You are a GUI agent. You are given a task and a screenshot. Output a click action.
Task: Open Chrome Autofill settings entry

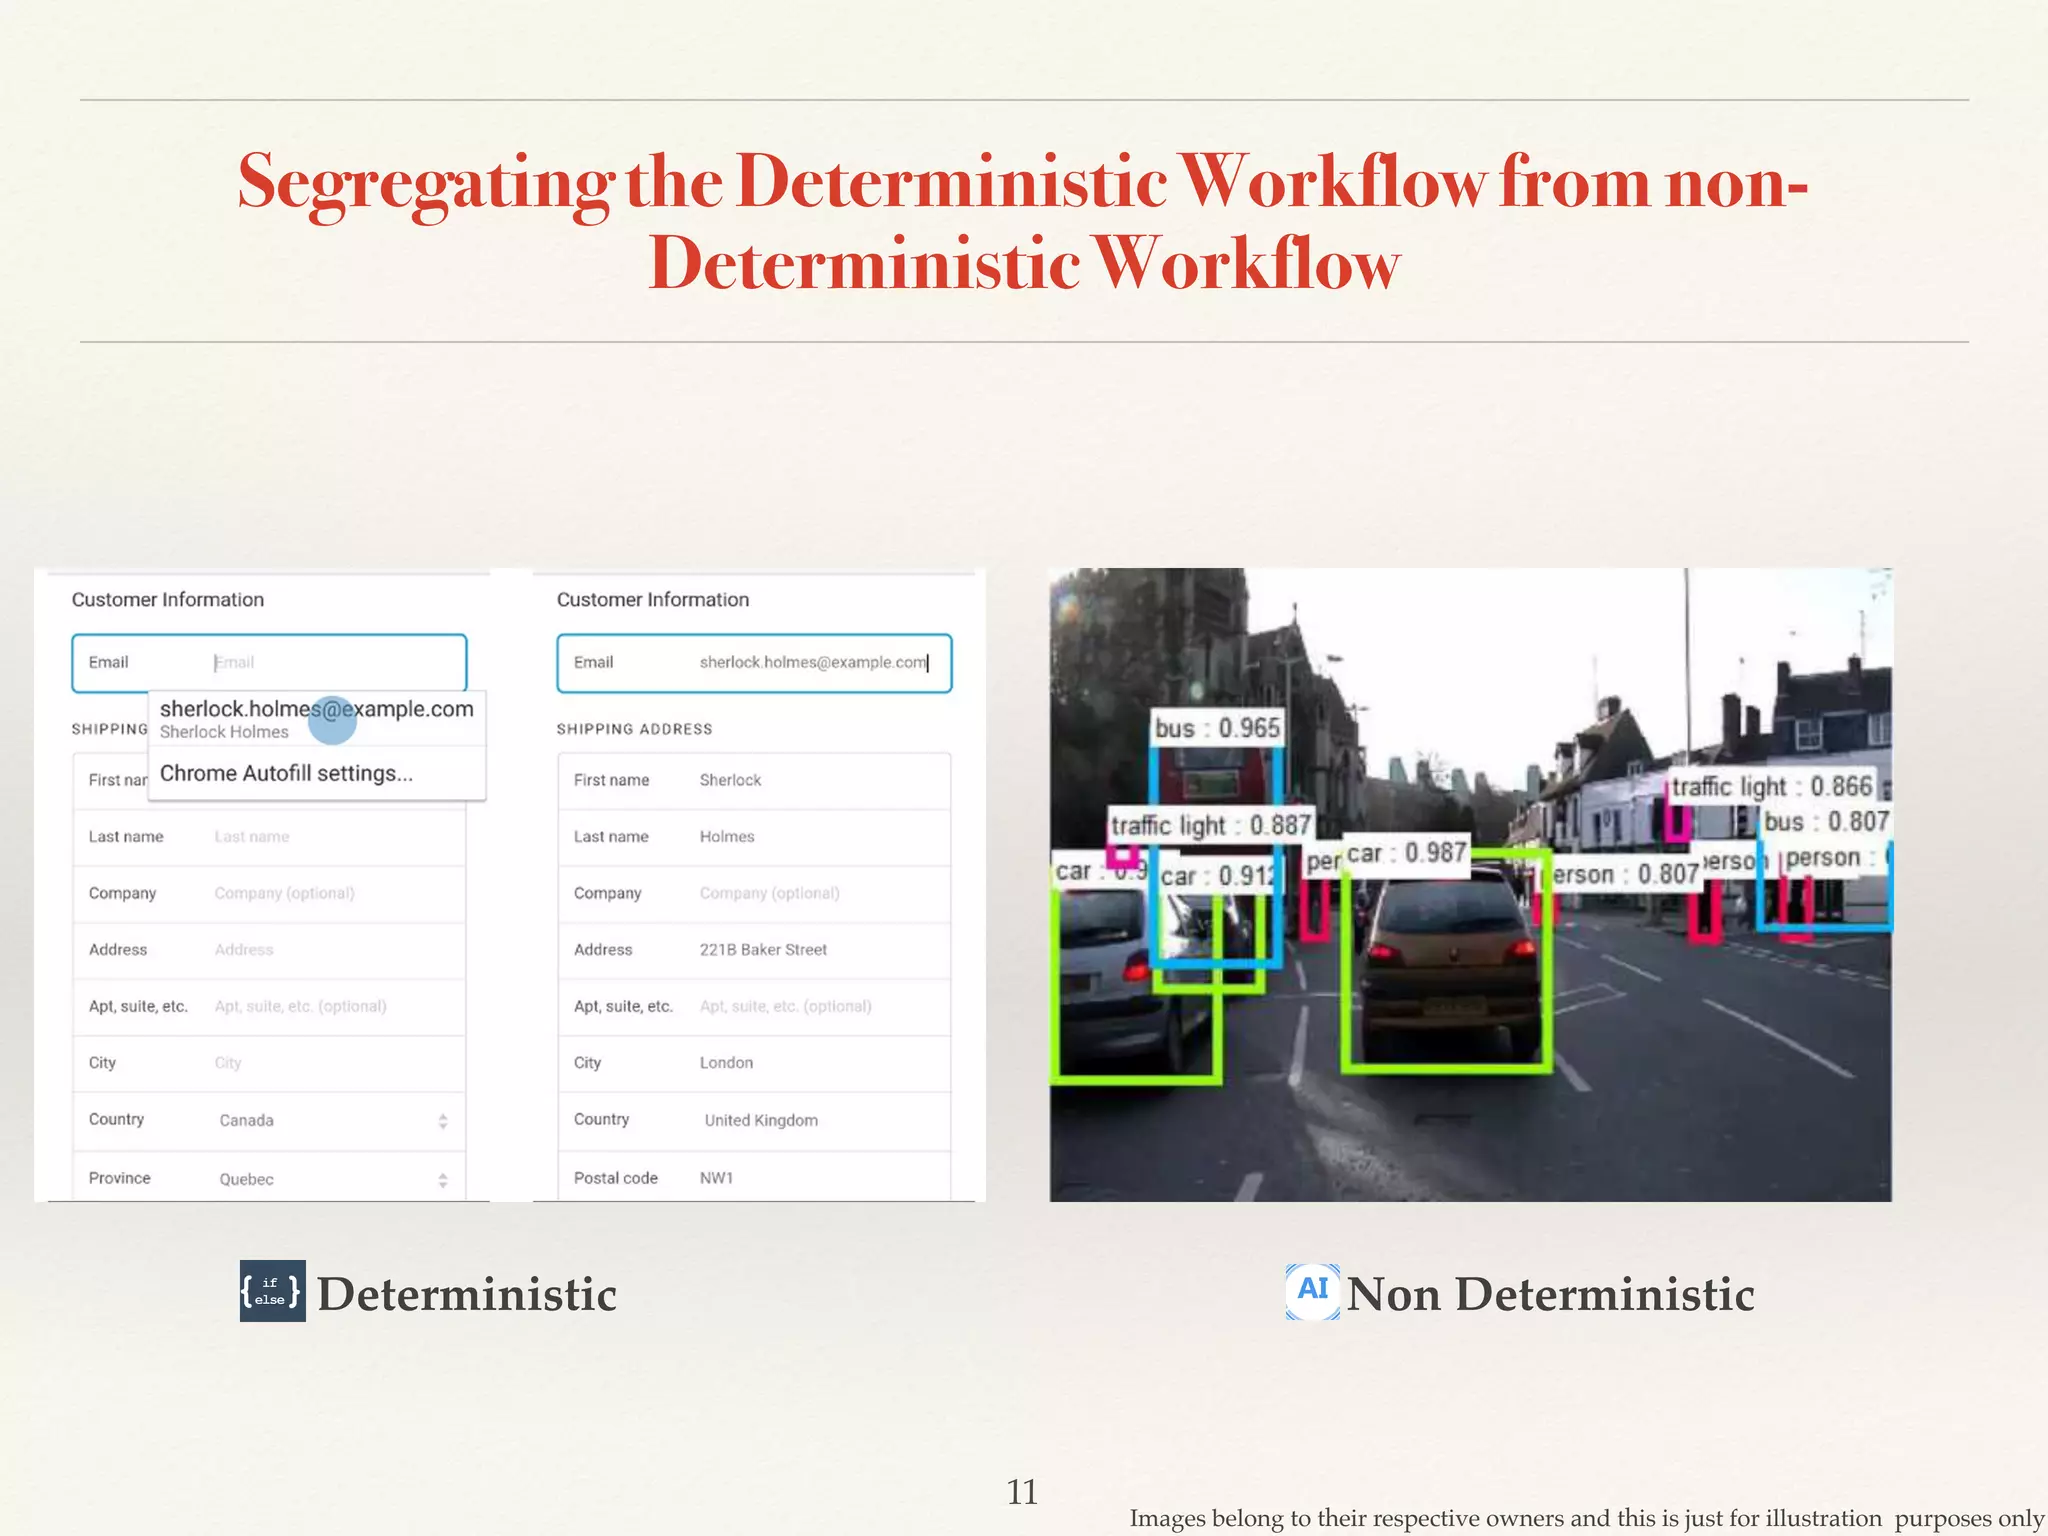[x=286, y=773]
